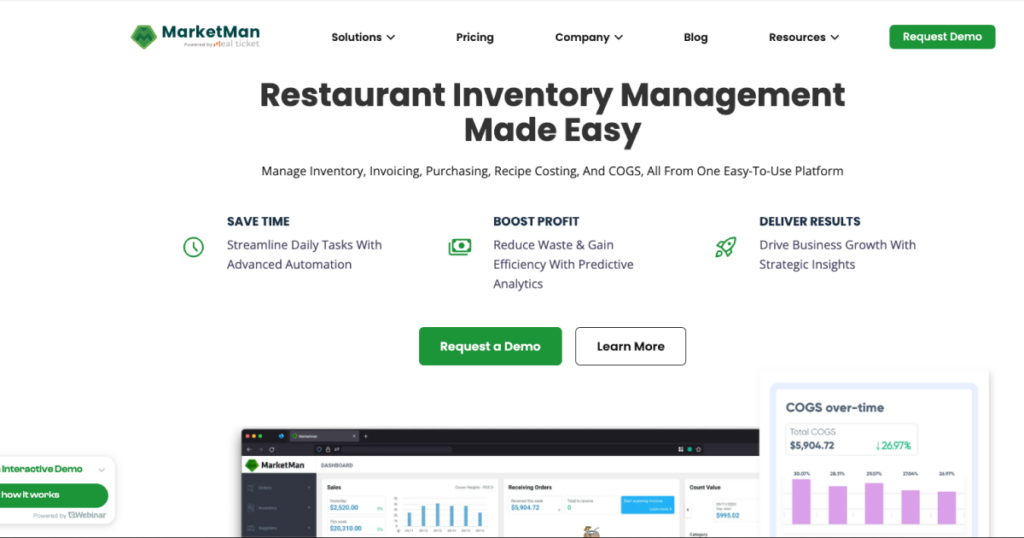Viewport: 1024px width, 538px height.
Task: Click the MarketMan logo in dashboard preview
Action: [x=274, y=465]
